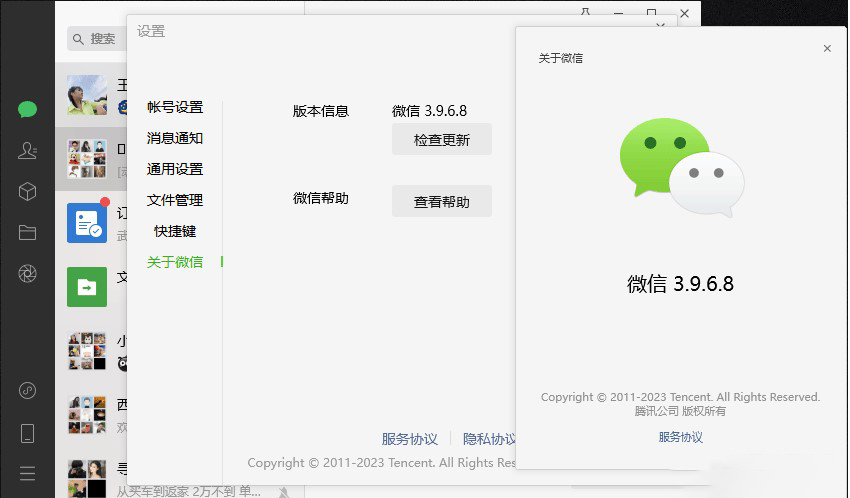Open the bottom chat avatar in list
This screenshot has width=850, height=498.
pyautogui.click(x=87, y=478)
